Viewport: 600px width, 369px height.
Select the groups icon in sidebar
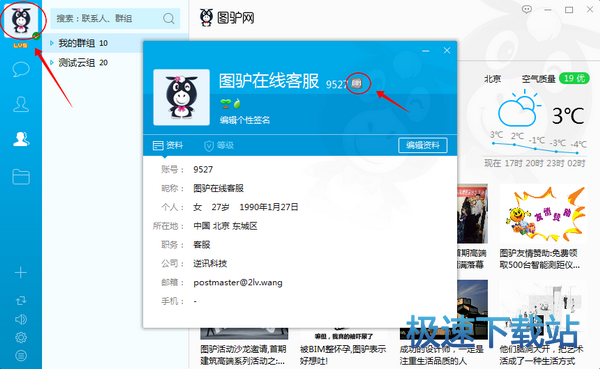click(x=21, y=139)
